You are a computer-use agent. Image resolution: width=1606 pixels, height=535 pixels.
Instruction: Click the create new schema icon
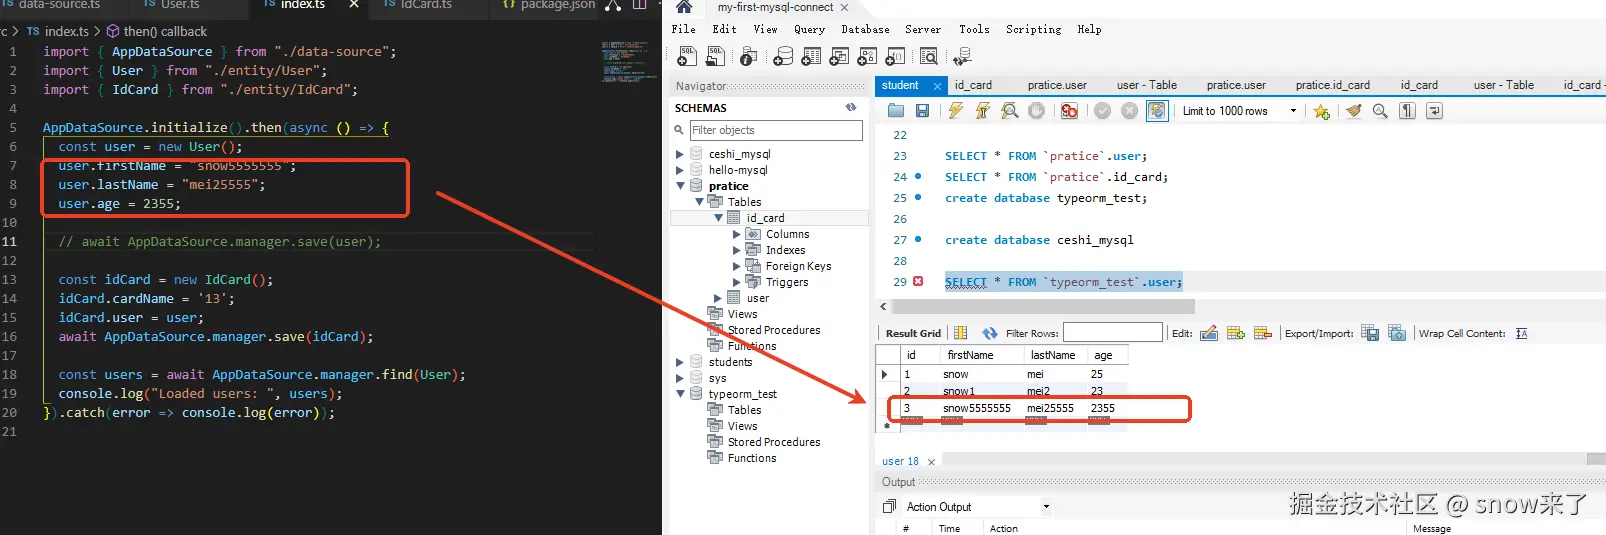coord(783,56)
